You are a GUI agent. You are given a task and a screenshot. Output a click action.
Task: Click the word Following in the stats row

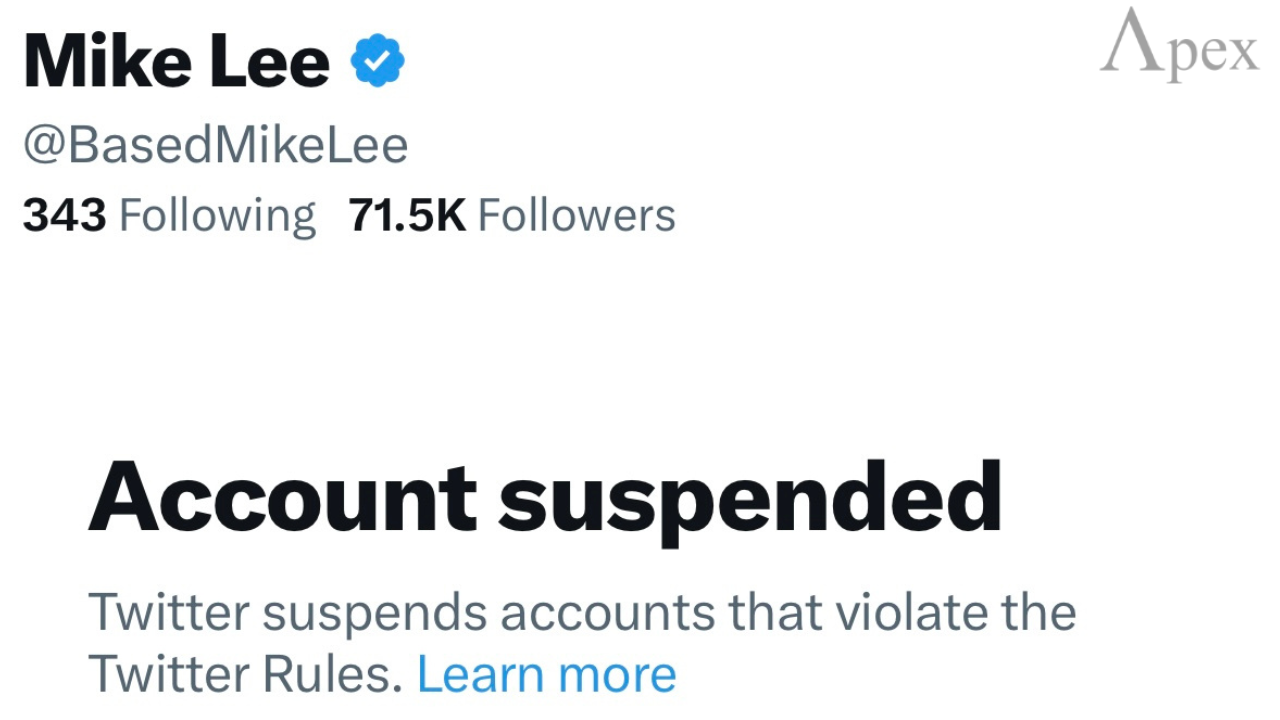click(216, 214)
